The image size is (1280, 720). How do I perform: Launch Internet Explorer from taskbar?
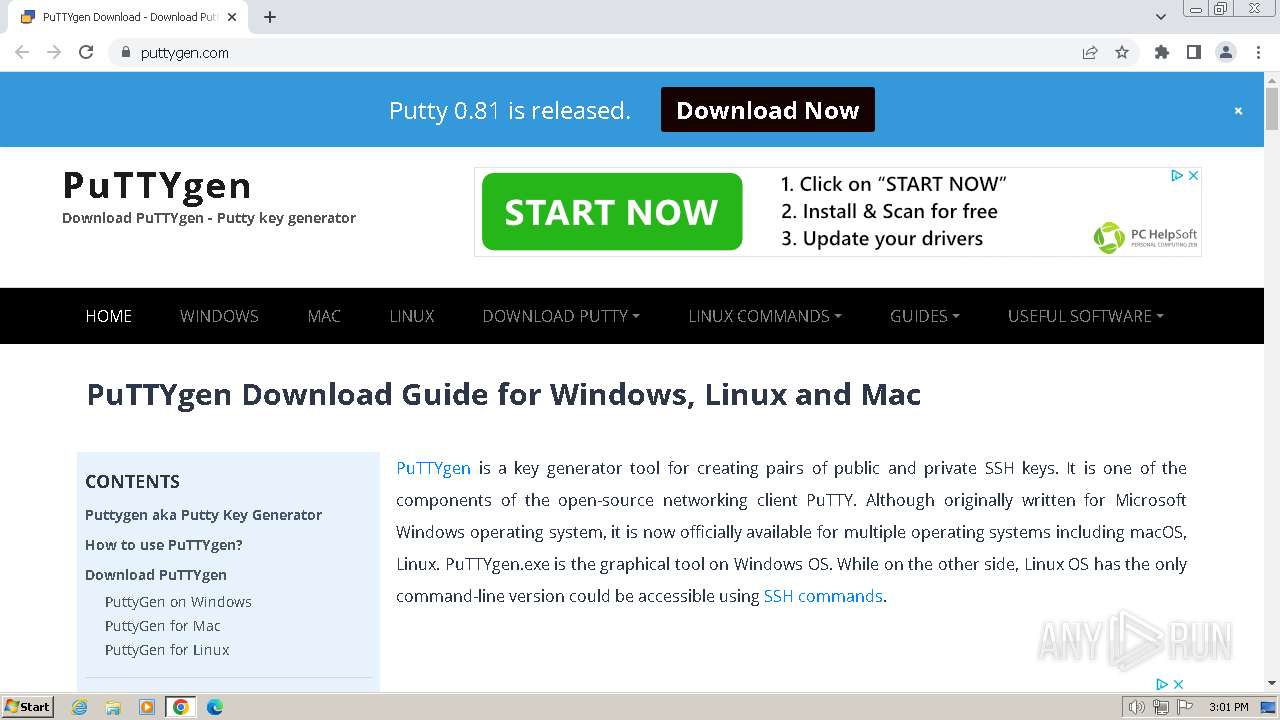coord(79,707)
